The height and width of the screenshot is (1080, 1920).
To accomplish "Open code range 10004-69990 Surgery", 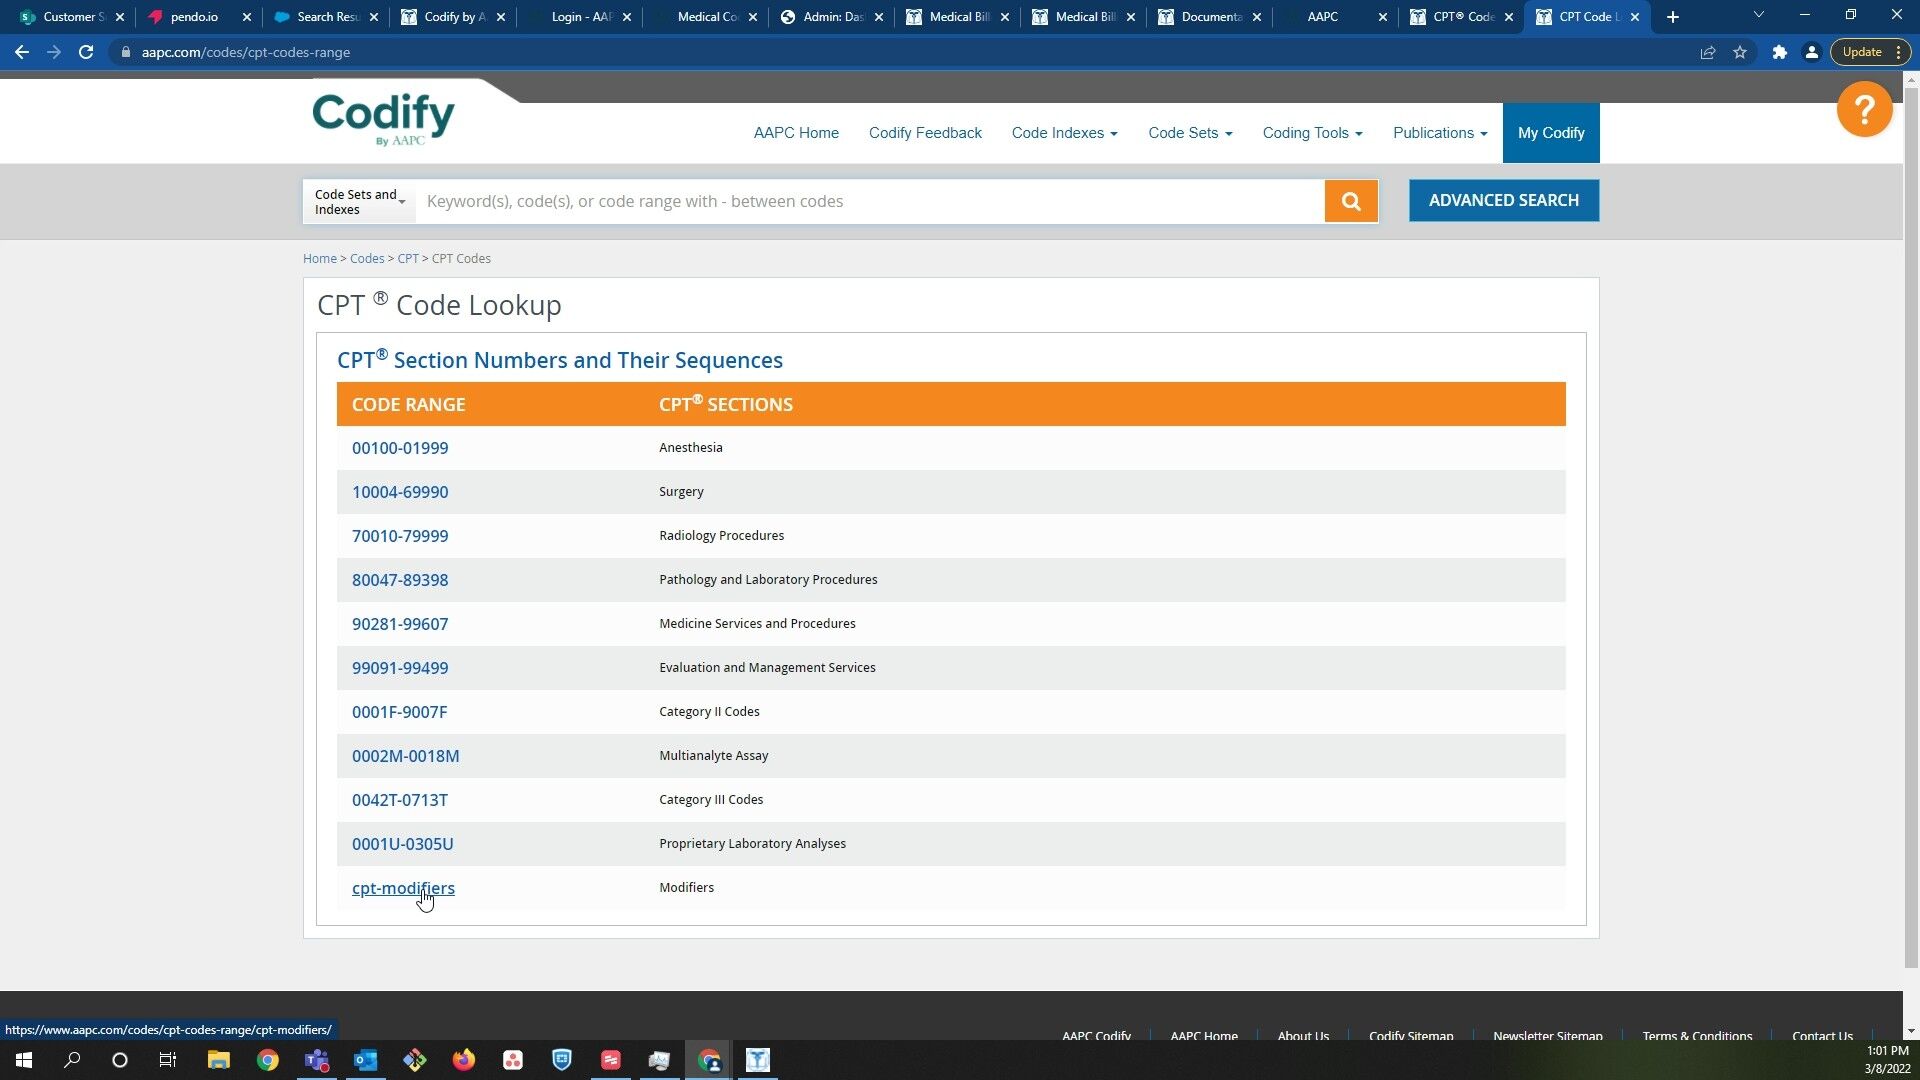I will click(x=400, y=492).
